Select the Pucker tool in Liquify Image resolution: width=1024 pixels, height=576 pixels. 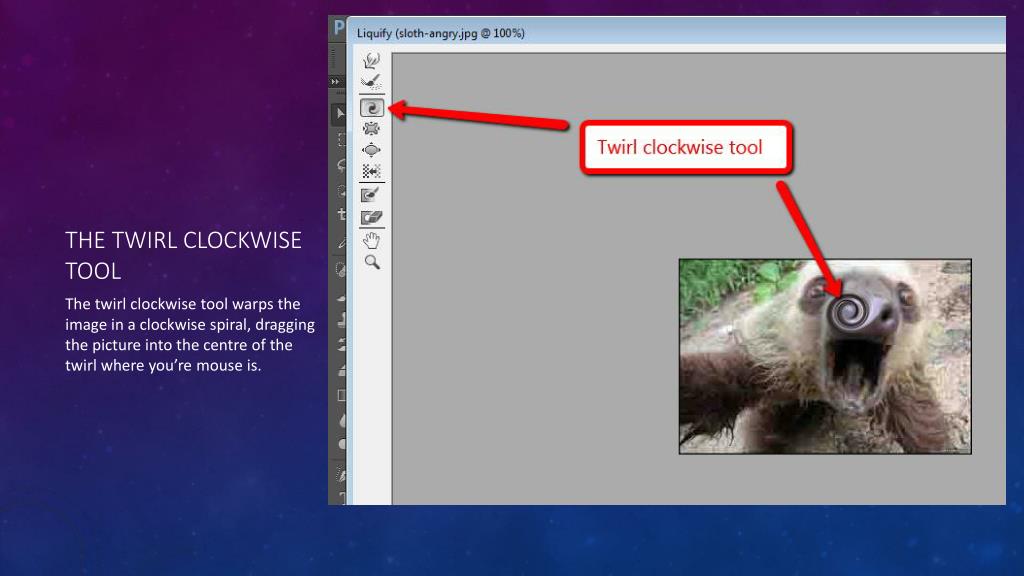tap(372, 129)
